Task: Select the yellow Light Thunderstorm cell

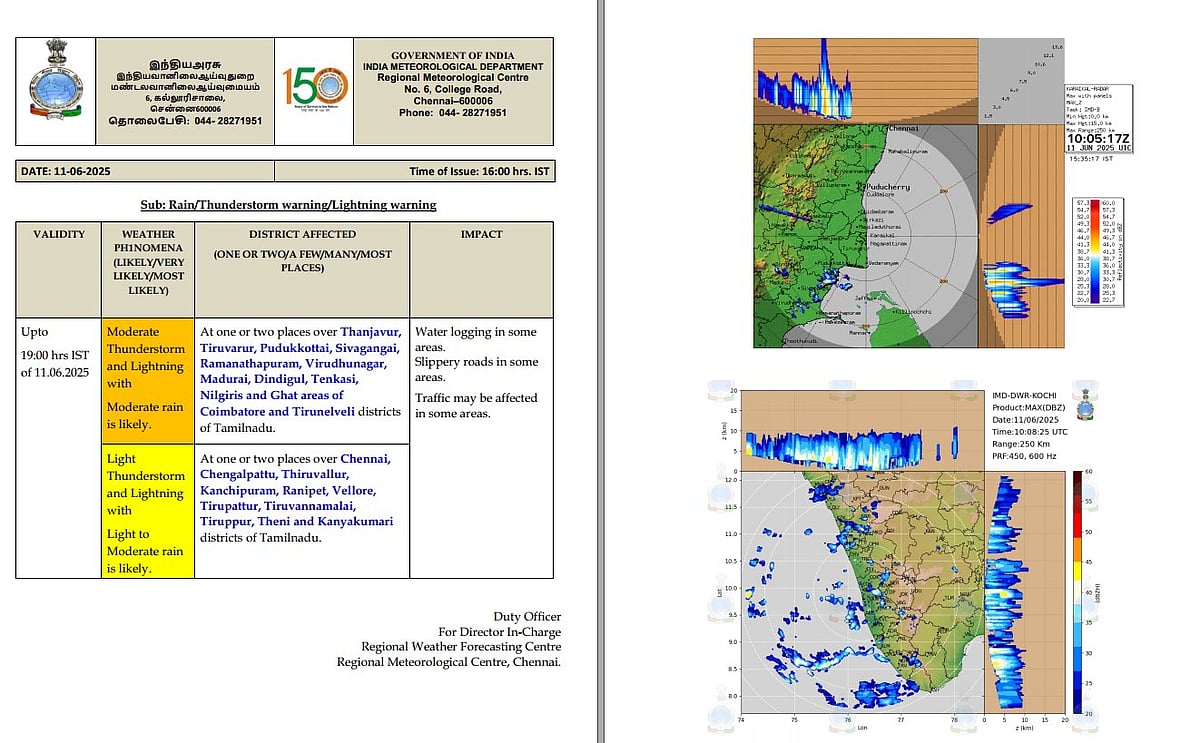Action: point(147,511)
